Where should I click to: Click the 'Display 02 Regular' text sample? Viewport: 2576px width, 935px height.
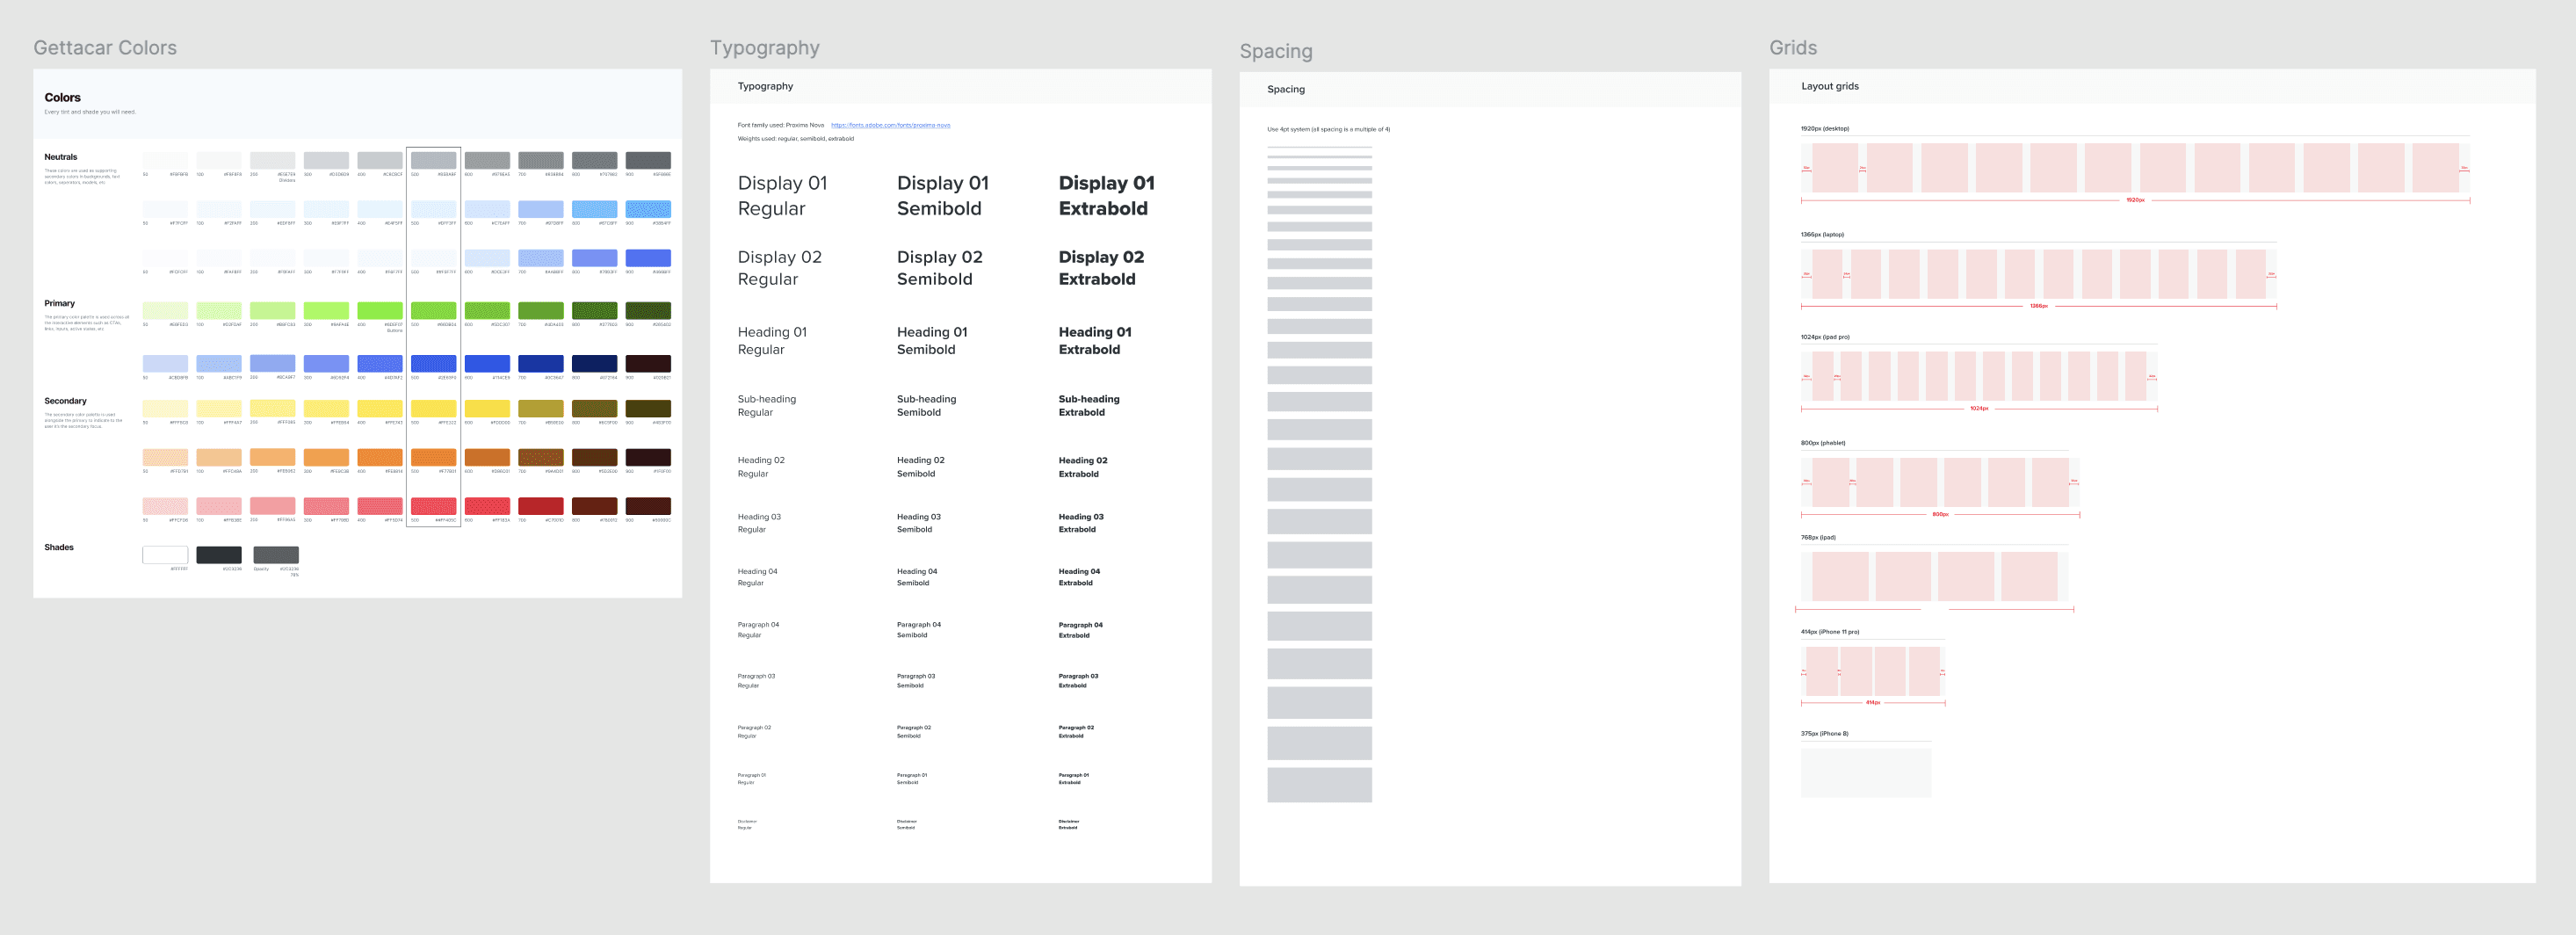tap(782, 268)
